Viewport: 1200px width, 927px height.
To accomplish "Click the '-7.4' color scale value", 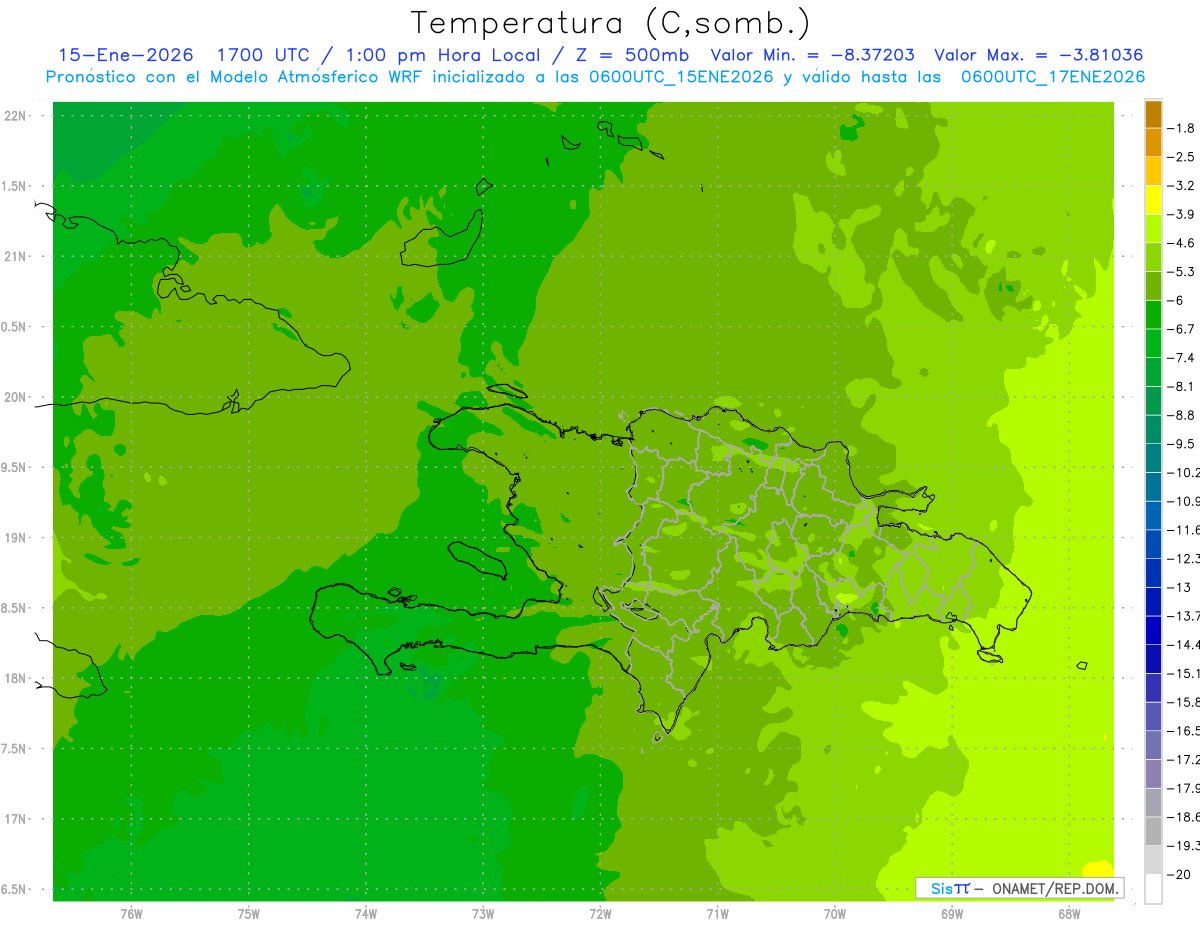I will [x=1181, y=358].
